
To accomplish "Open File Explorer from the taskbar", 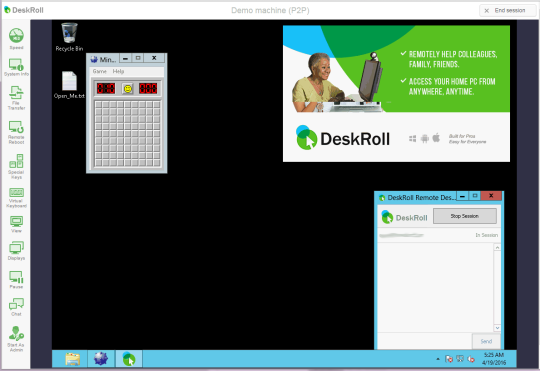I will pos(73,359).
